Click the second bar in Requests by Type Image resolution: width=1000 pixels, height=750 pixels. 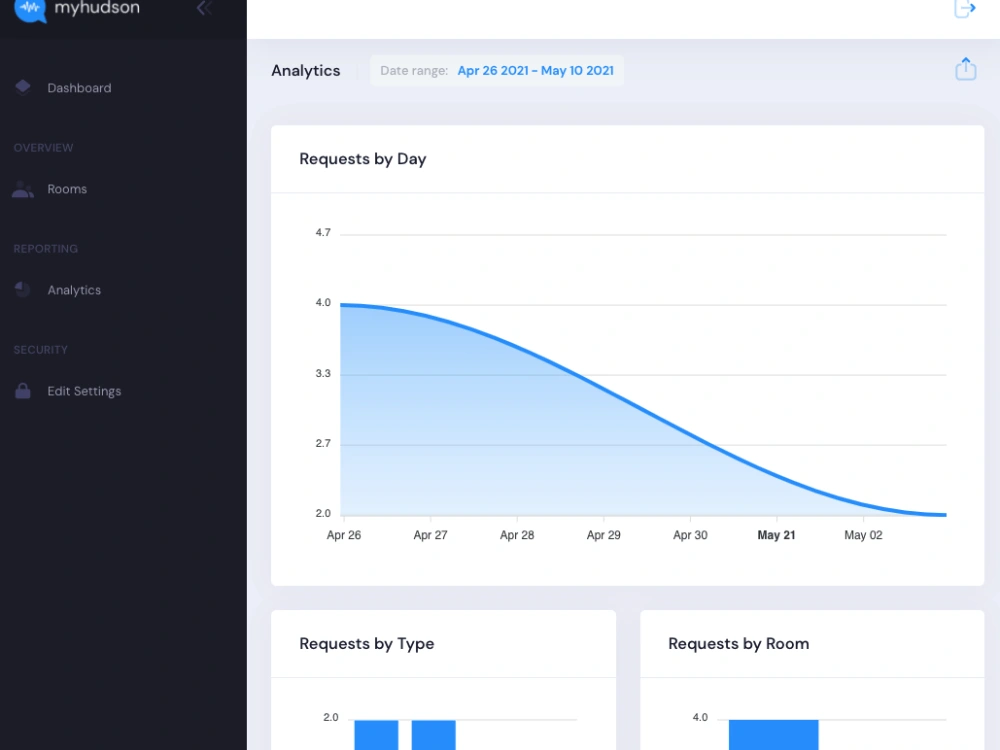tap(434, 735)
